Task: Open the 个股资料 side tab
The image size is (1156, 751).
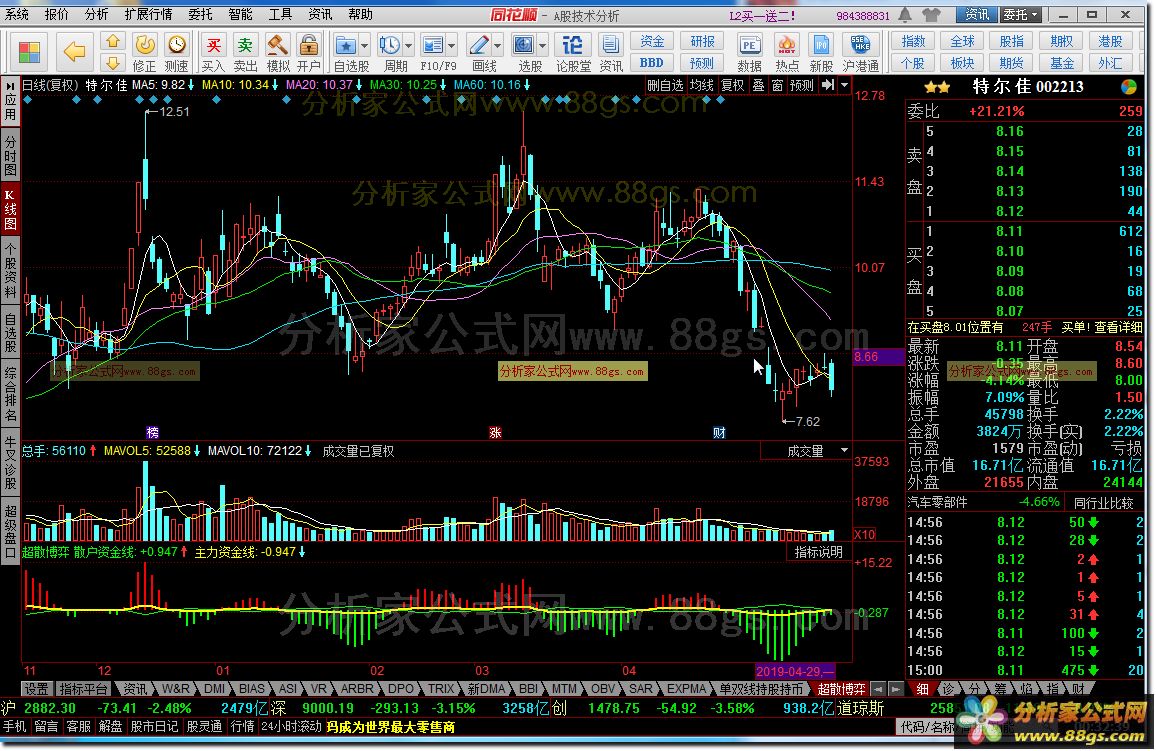Action: click(x=10, y=272)
